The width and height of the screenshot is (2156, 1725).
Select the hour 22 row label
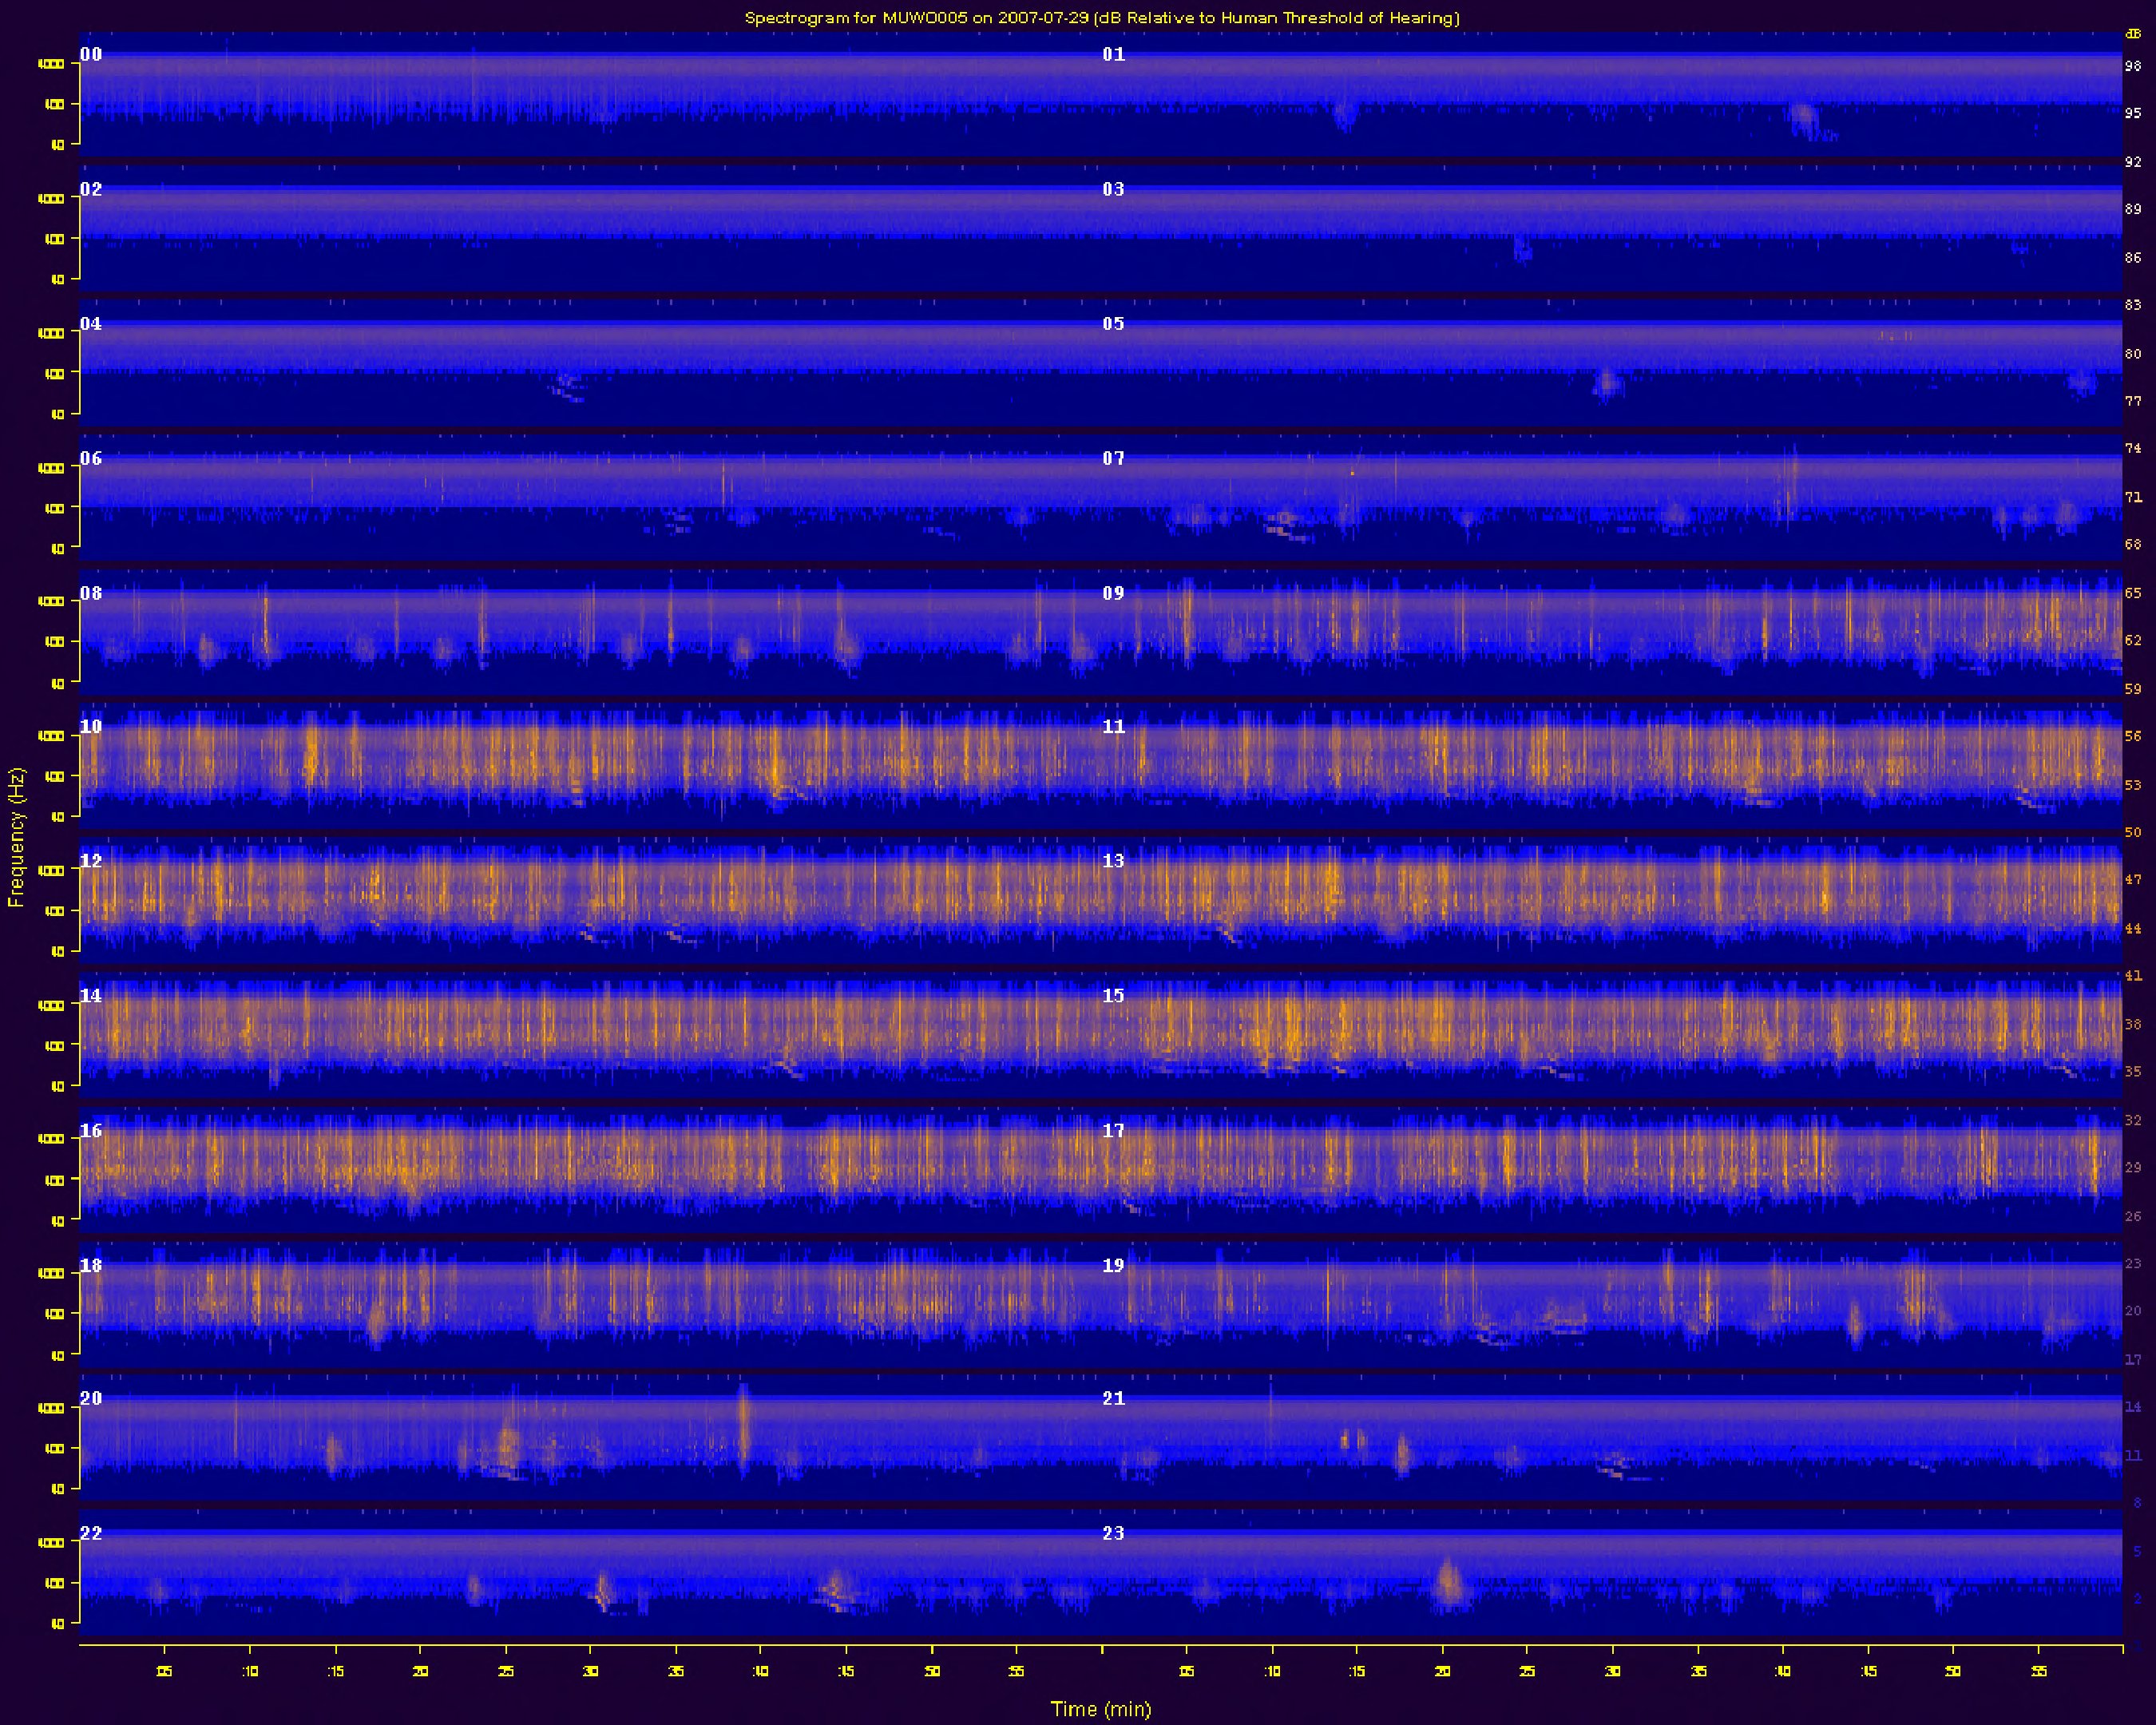[x=91, y=1533]
